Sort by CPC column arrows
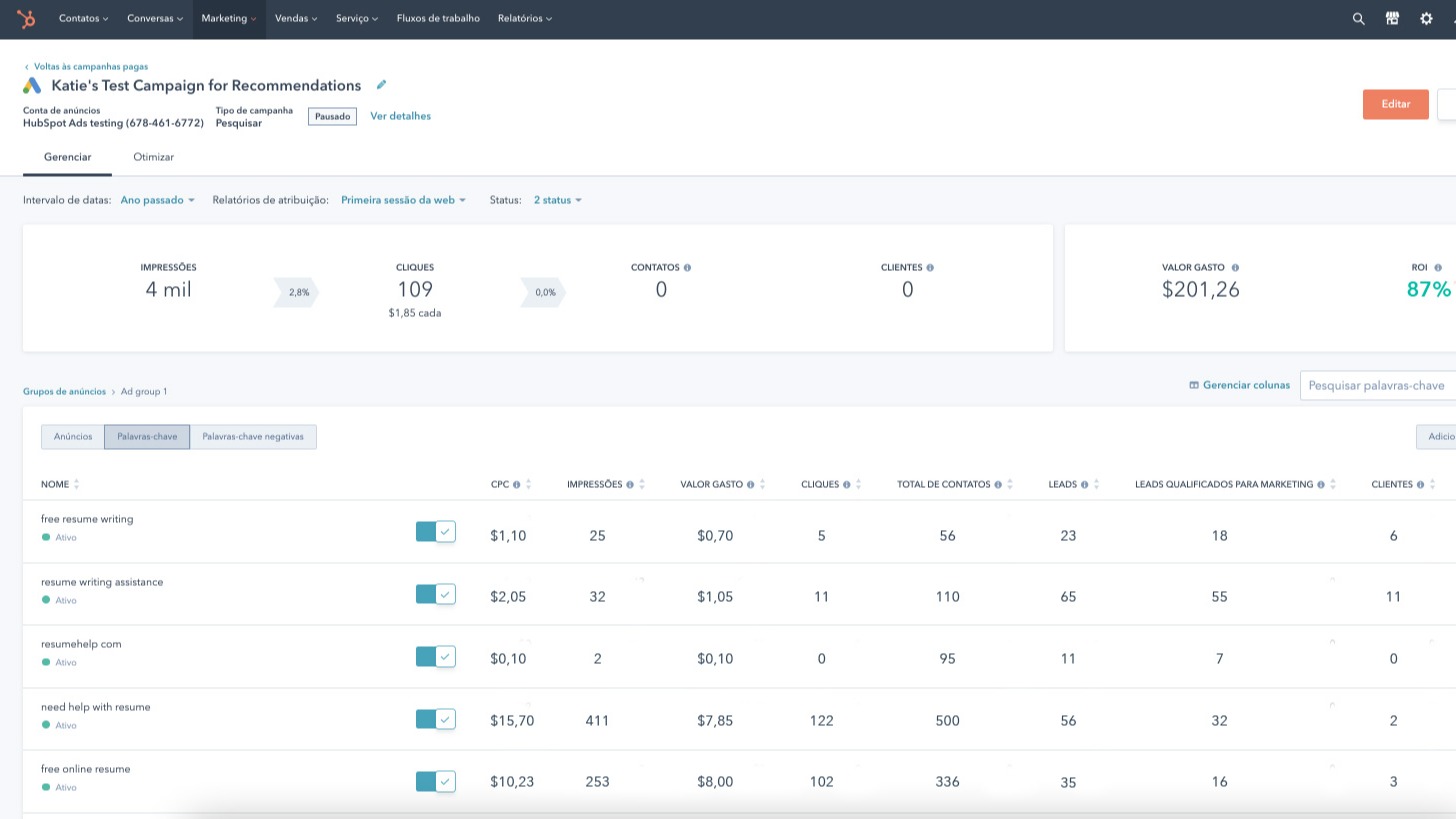The image size is (1456, 819). click(529, 484)
